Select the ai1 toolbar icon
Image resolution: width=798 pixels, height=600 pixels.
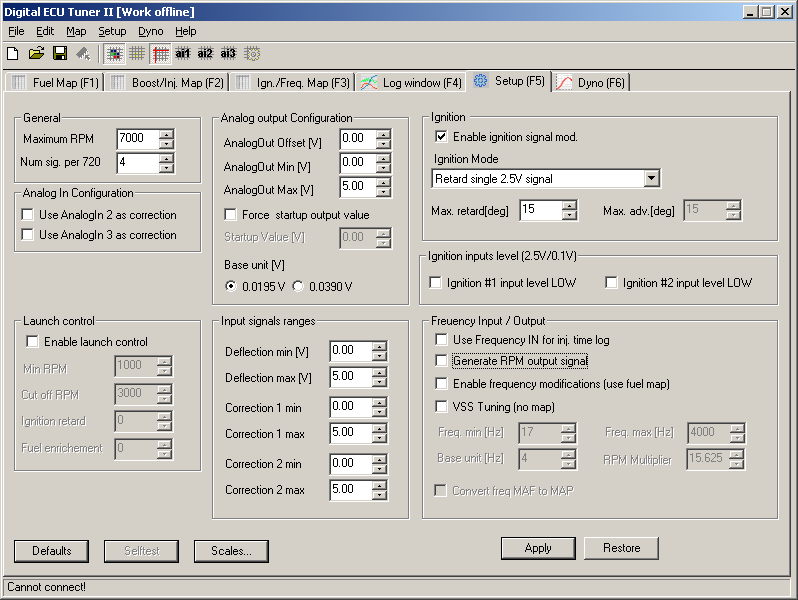pyautogui.click(x=183, y=53)
